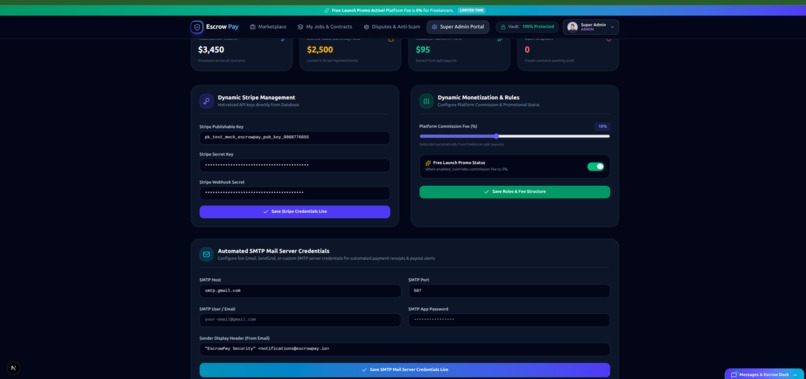This screenshot has height=379, width=806.
Task: Click the $95 platform fees value
Action: point(423,50)
